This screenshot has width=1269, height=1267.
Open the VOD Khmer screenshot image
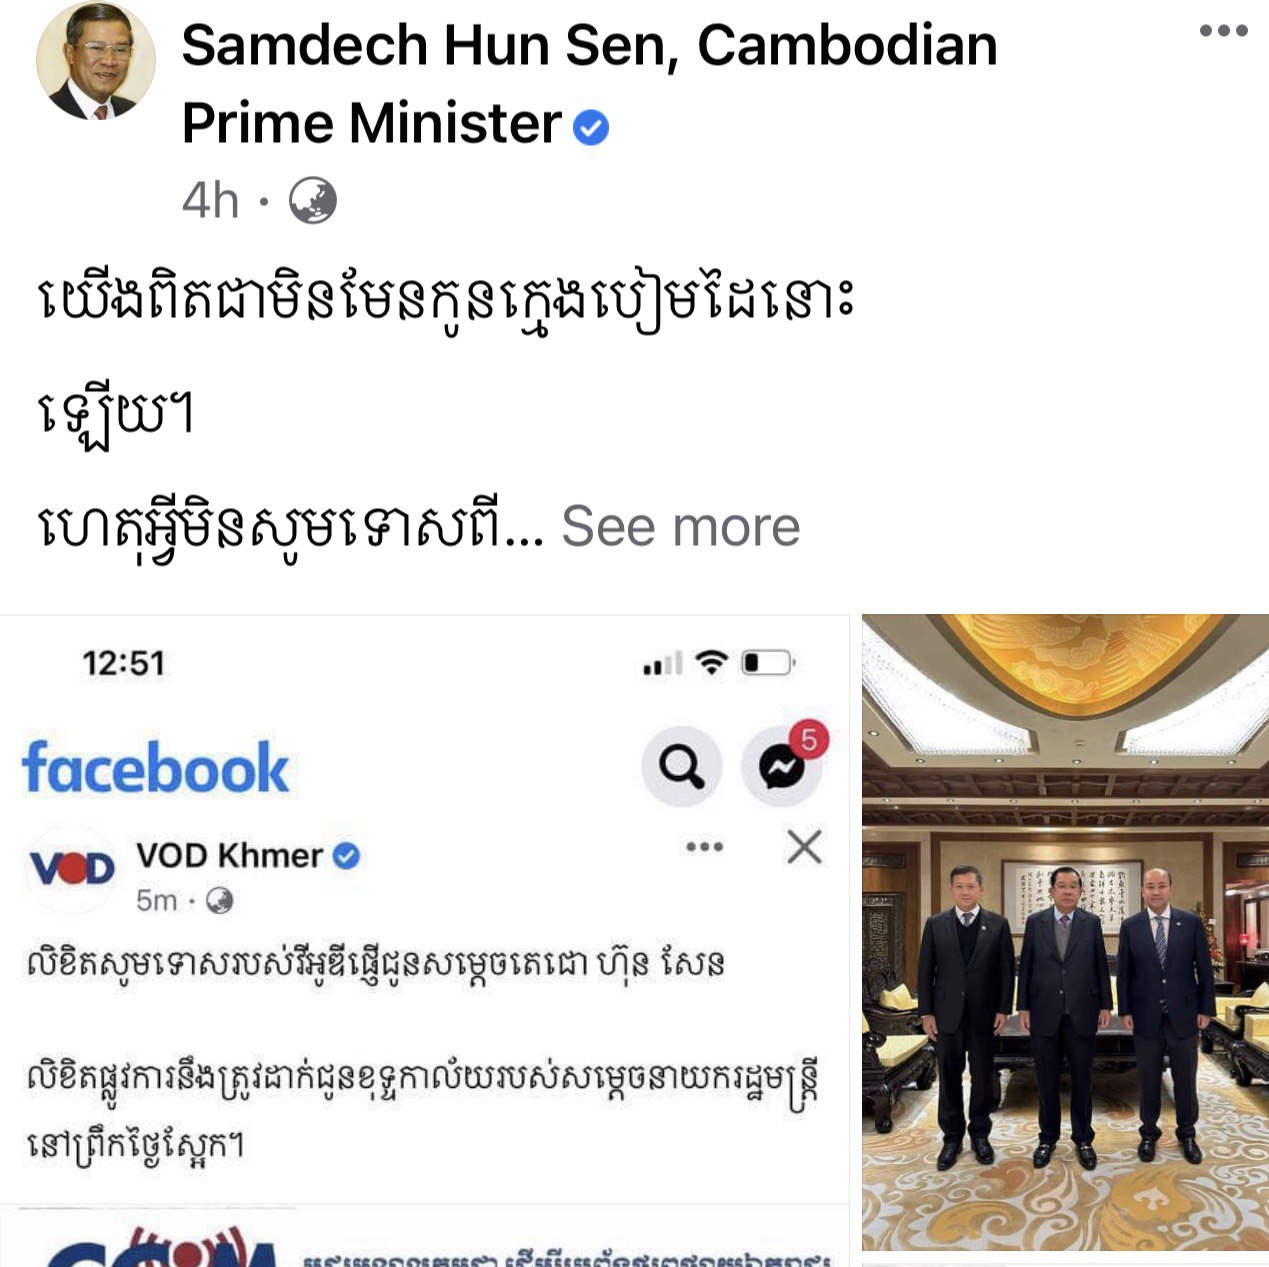tap(424, 940)
